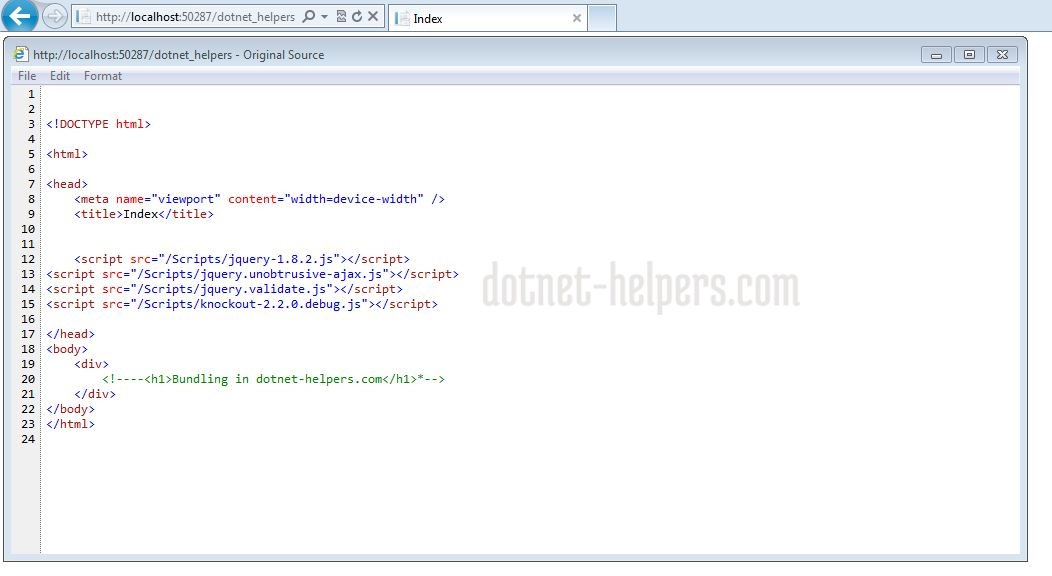Toggle Compatibility View for localhost
Screen dimensions: 1052x576
pos(341,17)
